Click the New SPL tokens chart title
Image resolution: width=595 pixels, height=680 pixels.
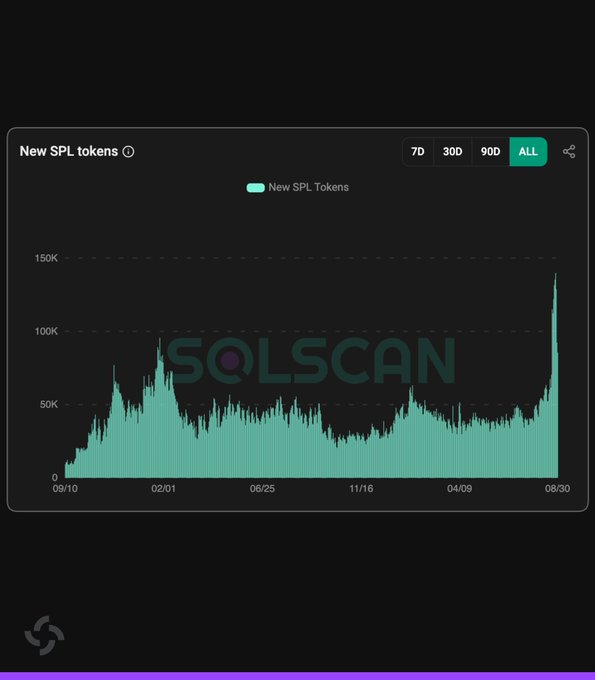(x=69, y=151)
